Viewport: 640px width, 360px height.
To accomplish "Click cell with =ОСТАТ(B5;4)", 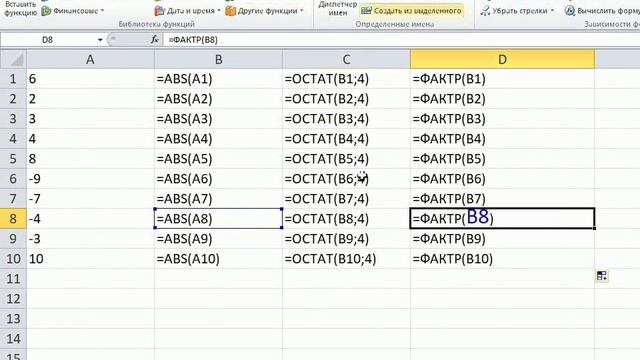I will tap(346, 159).
